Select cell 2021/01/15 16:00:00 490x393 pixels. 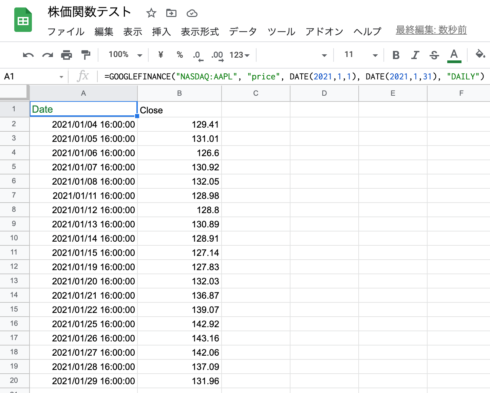83,253
